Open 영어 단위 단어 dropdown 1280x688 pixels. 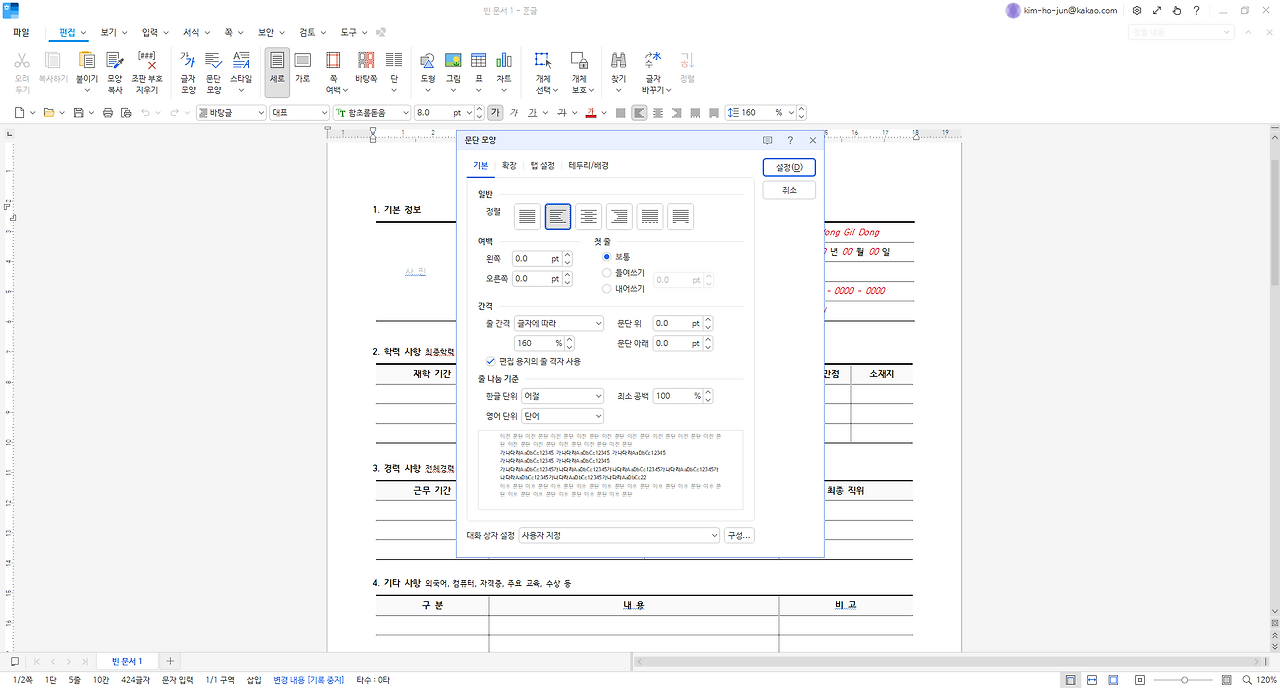563,416
